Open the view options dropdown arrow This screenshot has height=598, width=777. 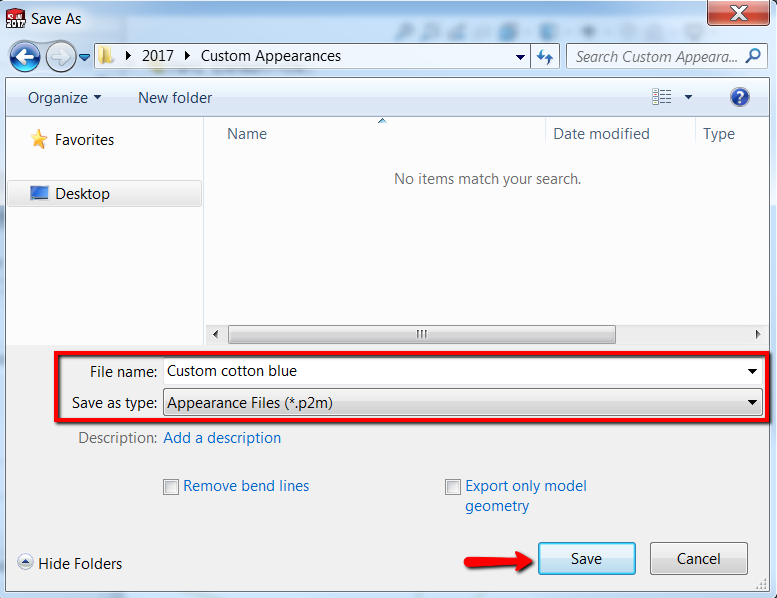point(688,97)
